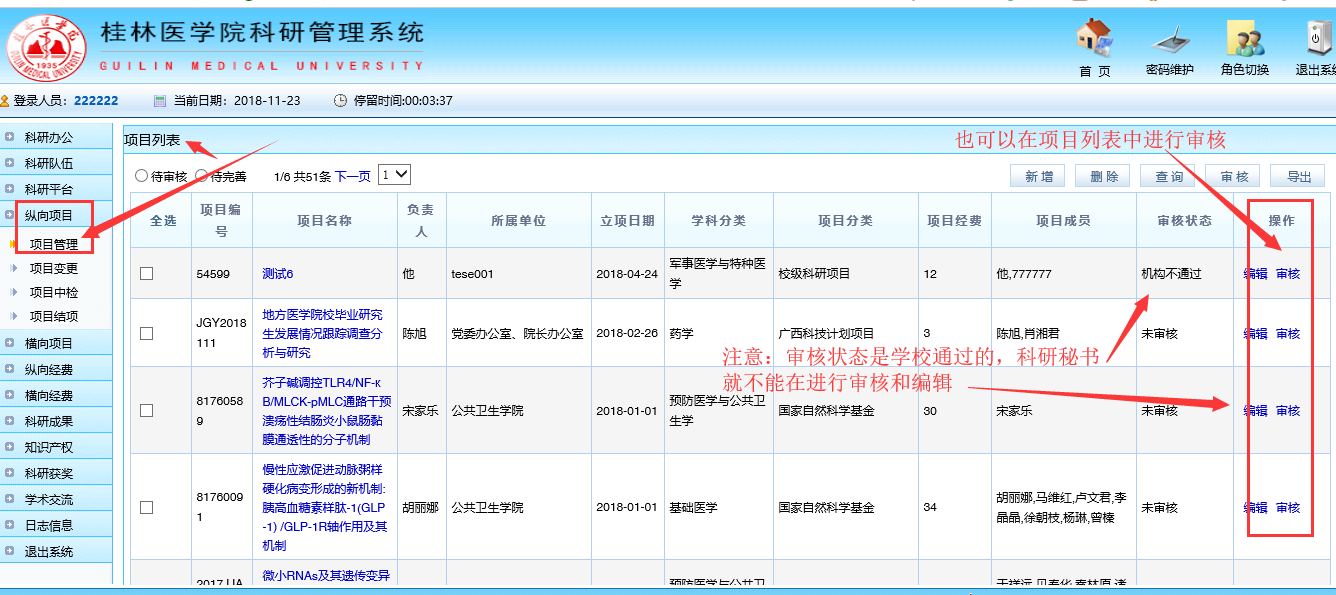
Task: Click the user icon beside 登录人员
Action: click(x=5, y=101)
